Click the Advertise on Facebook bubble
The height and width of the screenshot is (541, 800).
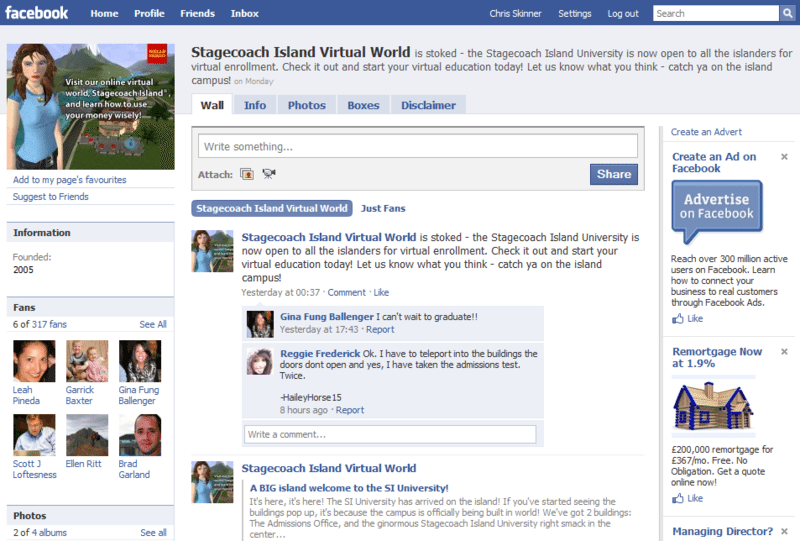point(717,211)
